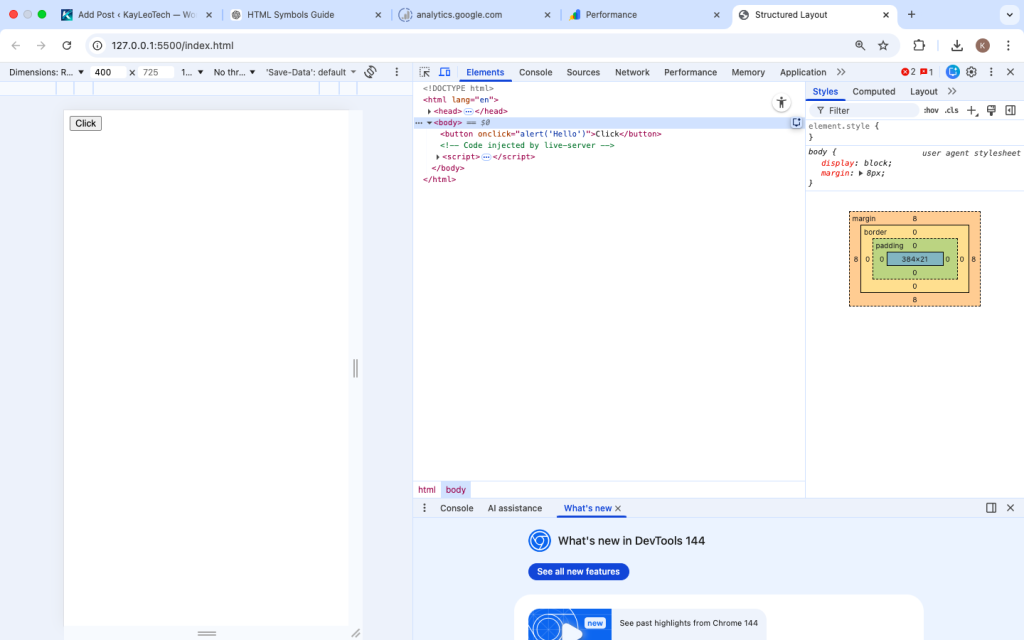Bookmark this page with the star icon
The image size is (1024, 640).
(x=883, y=45)
